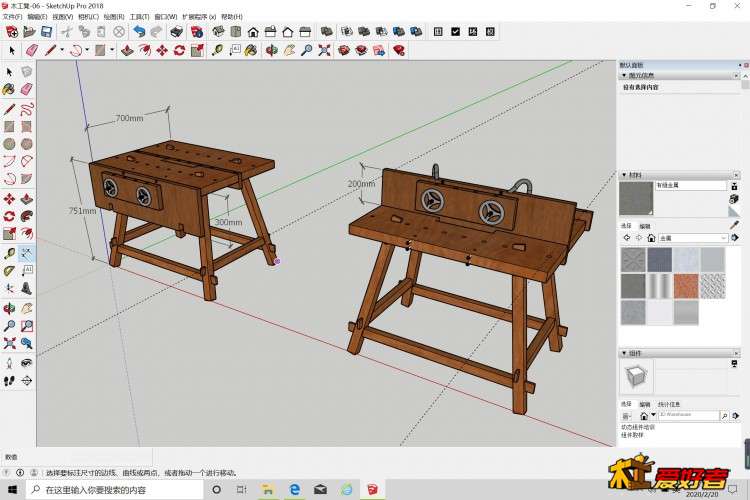Open the Windows Start menu
This screenshot has height=500, width=750.
point(12,489)
